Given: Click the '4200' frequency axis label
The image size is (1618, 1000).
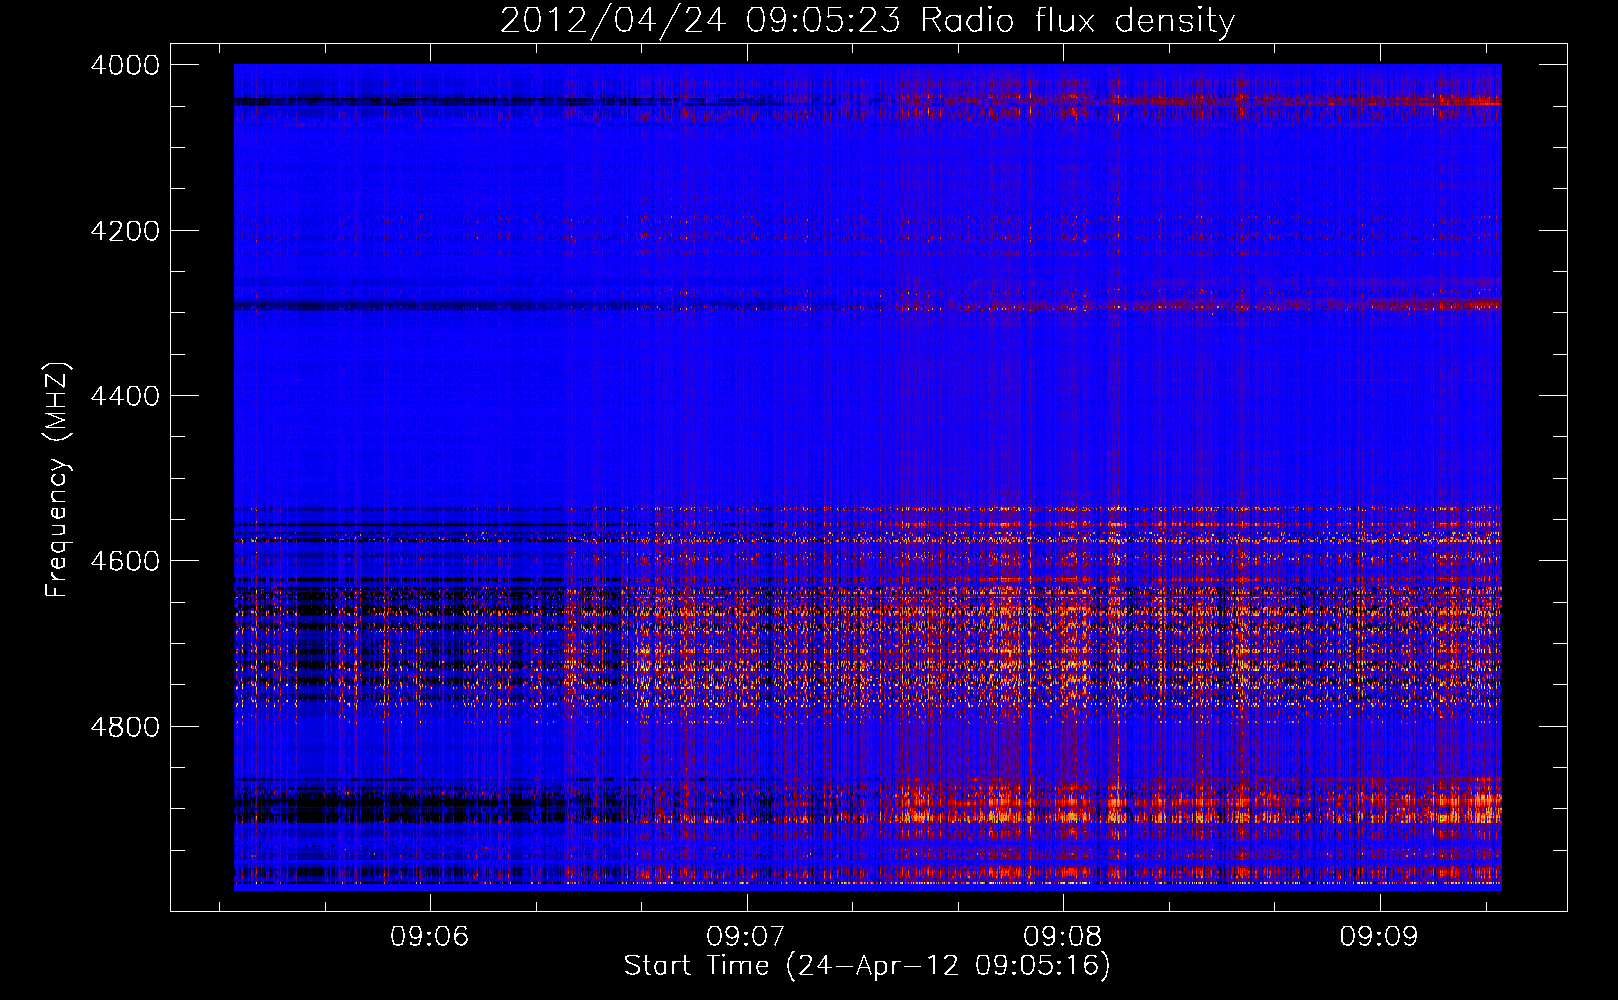Looking at the screenshot, I should (125, 231).
